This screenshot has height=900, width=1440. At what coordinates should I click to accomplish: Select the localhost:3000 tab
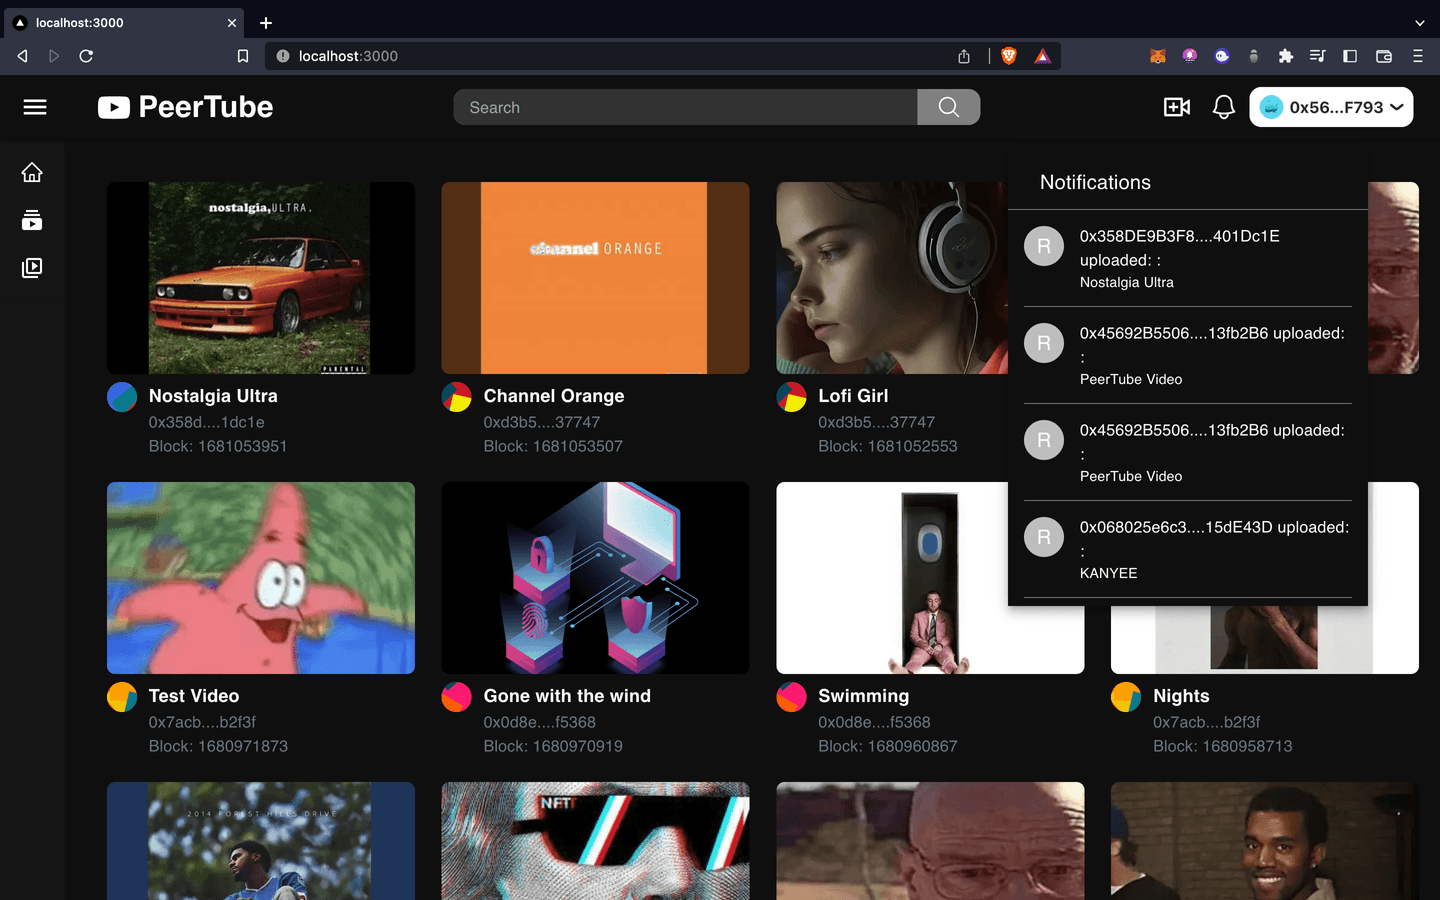click(x=125, y=22)
